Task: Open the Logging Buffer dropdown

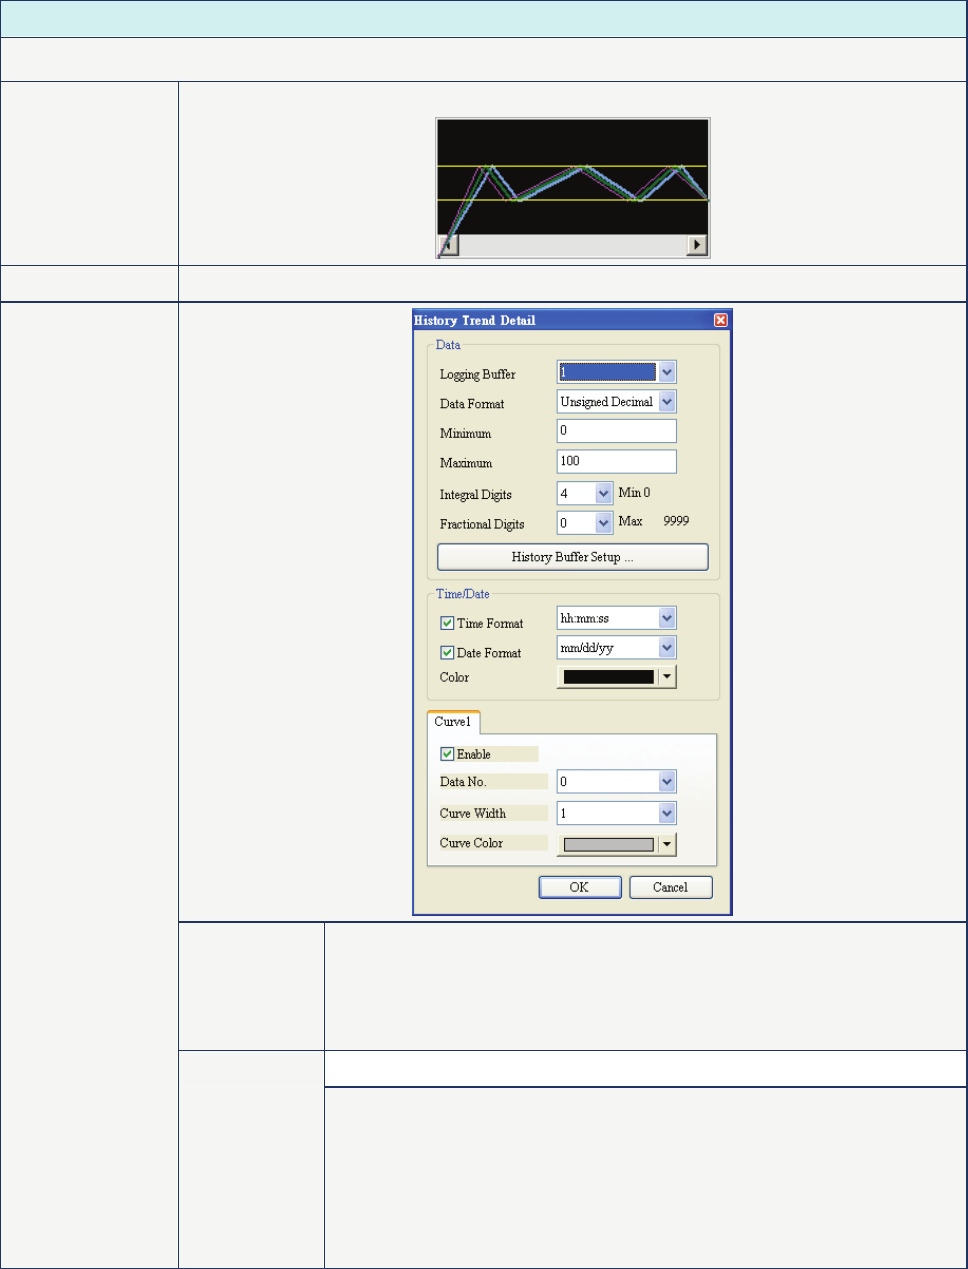Action: click(667, 372)
